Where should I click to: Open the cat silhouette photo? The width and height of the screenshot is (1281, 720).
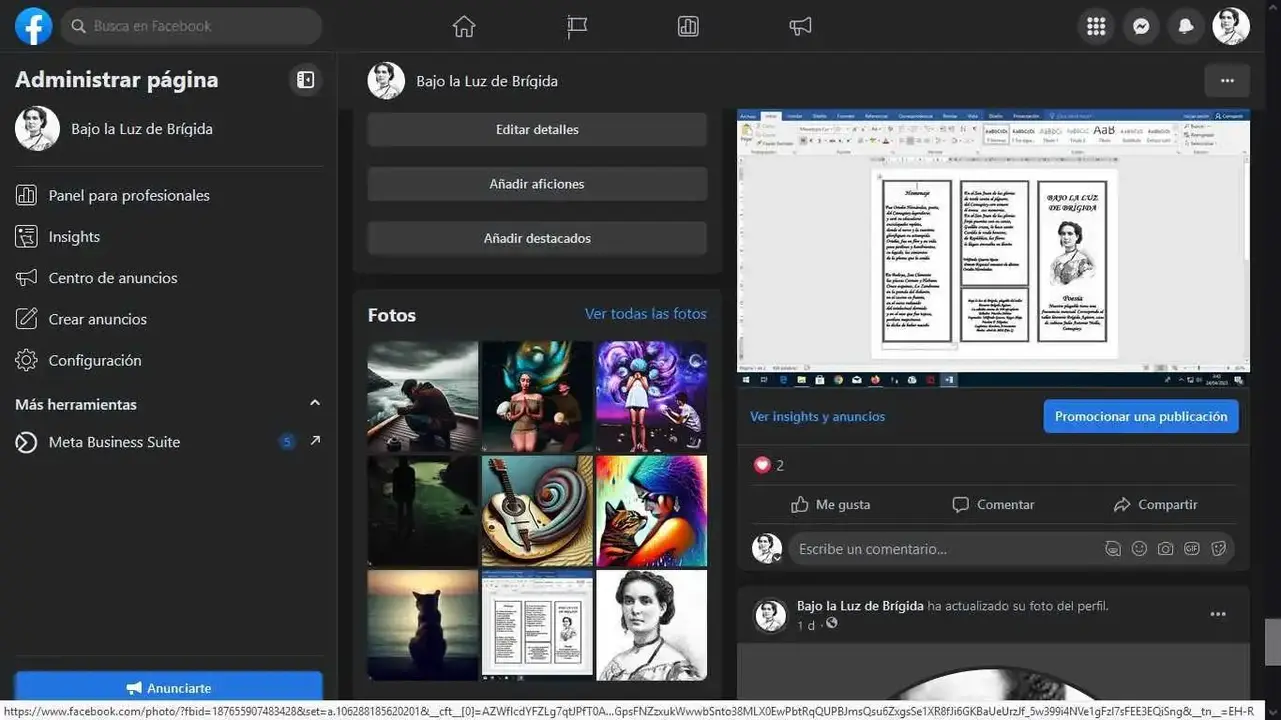point(423,625)
